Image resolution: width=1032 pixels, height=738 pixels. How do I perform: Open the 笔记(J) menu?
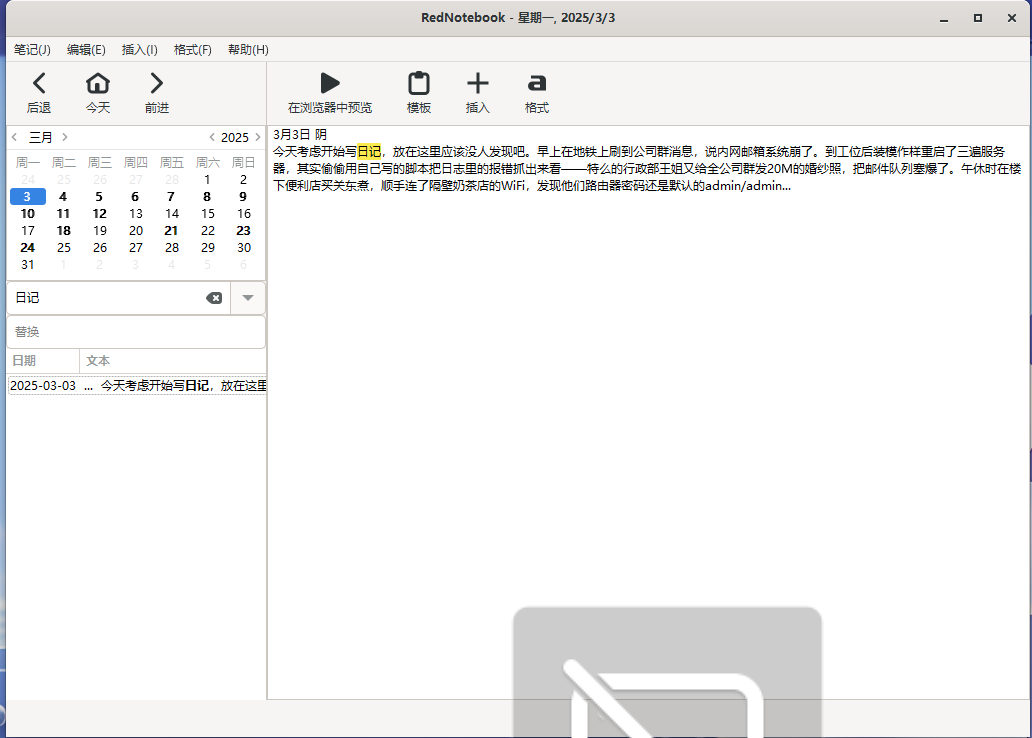pos(32,50)
